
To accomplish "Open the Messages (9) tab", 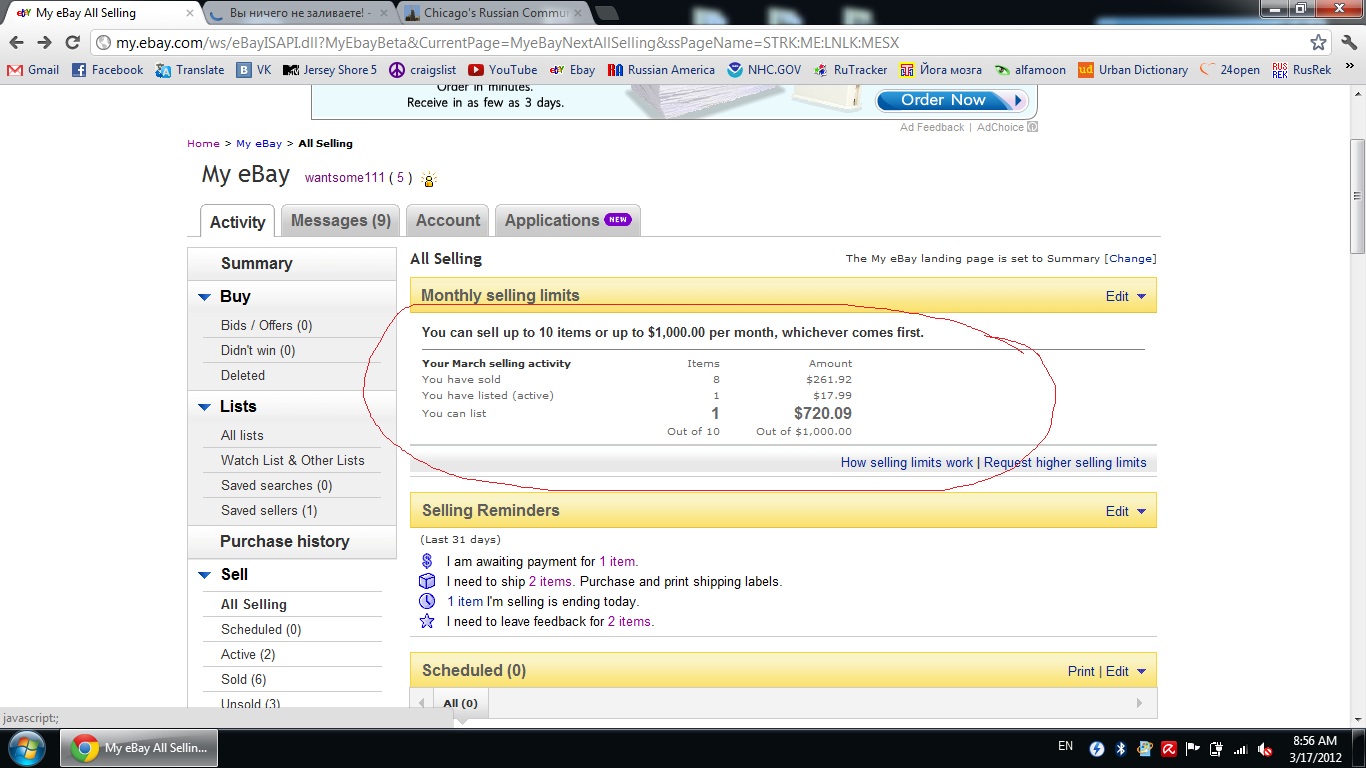I will [340, 221].
